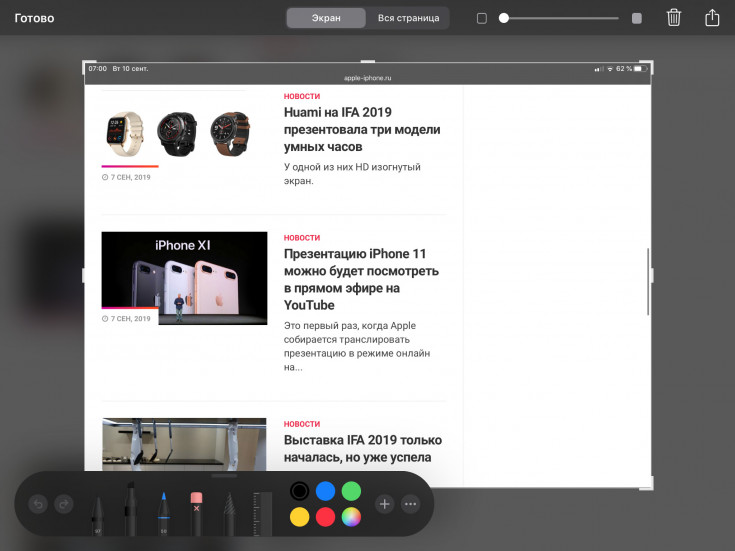Open the Презентацию iPhone 11 headline
Screen dimensions: 735x551
point(361,279)
